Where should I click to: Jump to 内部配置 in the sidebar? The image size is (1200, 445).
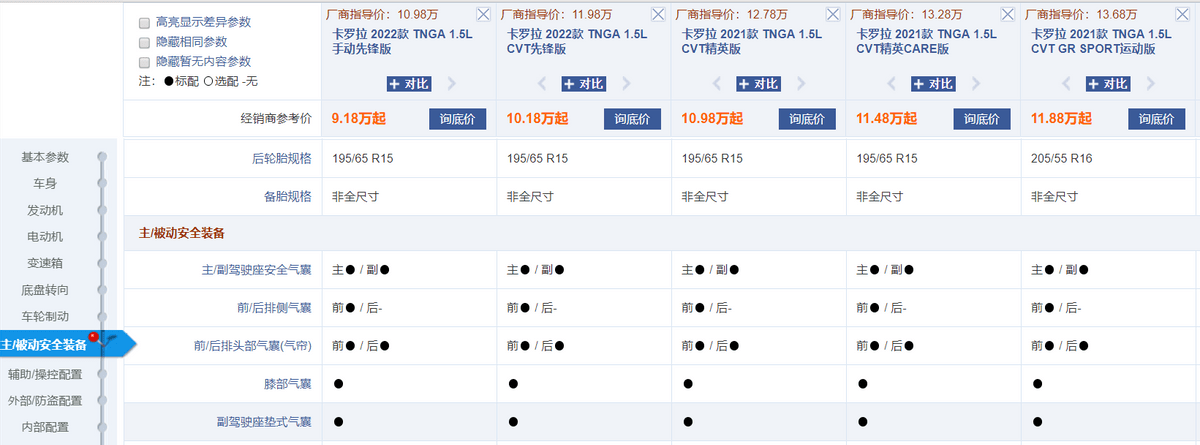46,427
